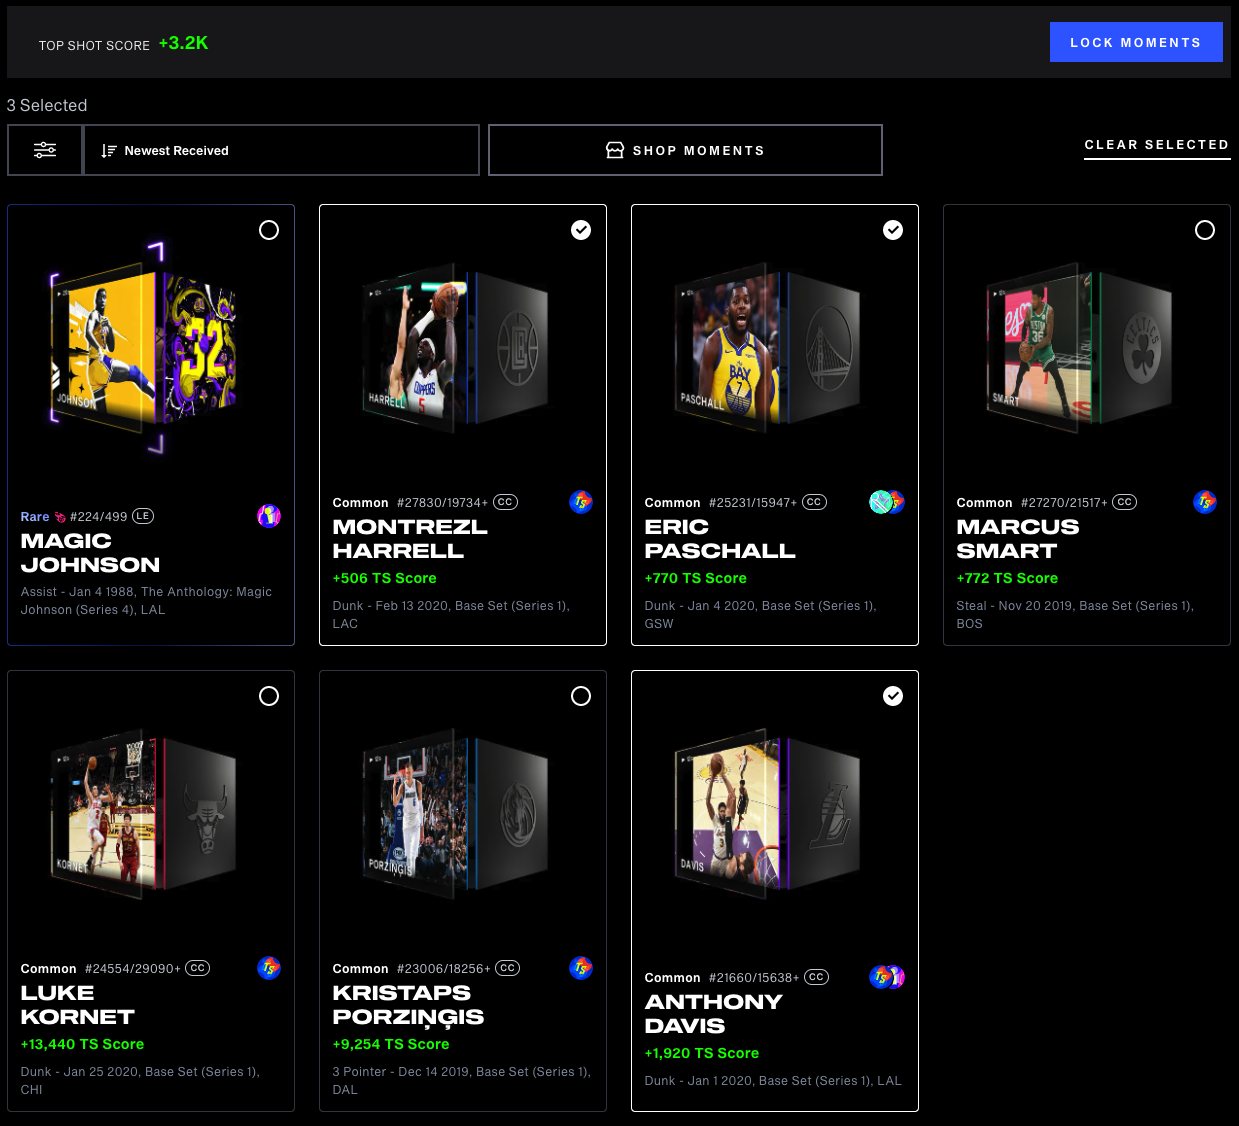This screenshot has width=1239, height=1126.
Task: Click the 3 Pointer - Dec 14 2019 description
Action: pos(462,1081)
